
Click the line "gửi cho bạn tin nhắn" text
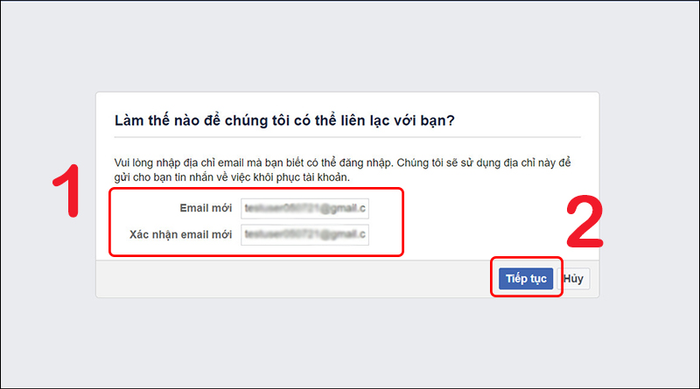pyautogui.click(x=232, y=177)
